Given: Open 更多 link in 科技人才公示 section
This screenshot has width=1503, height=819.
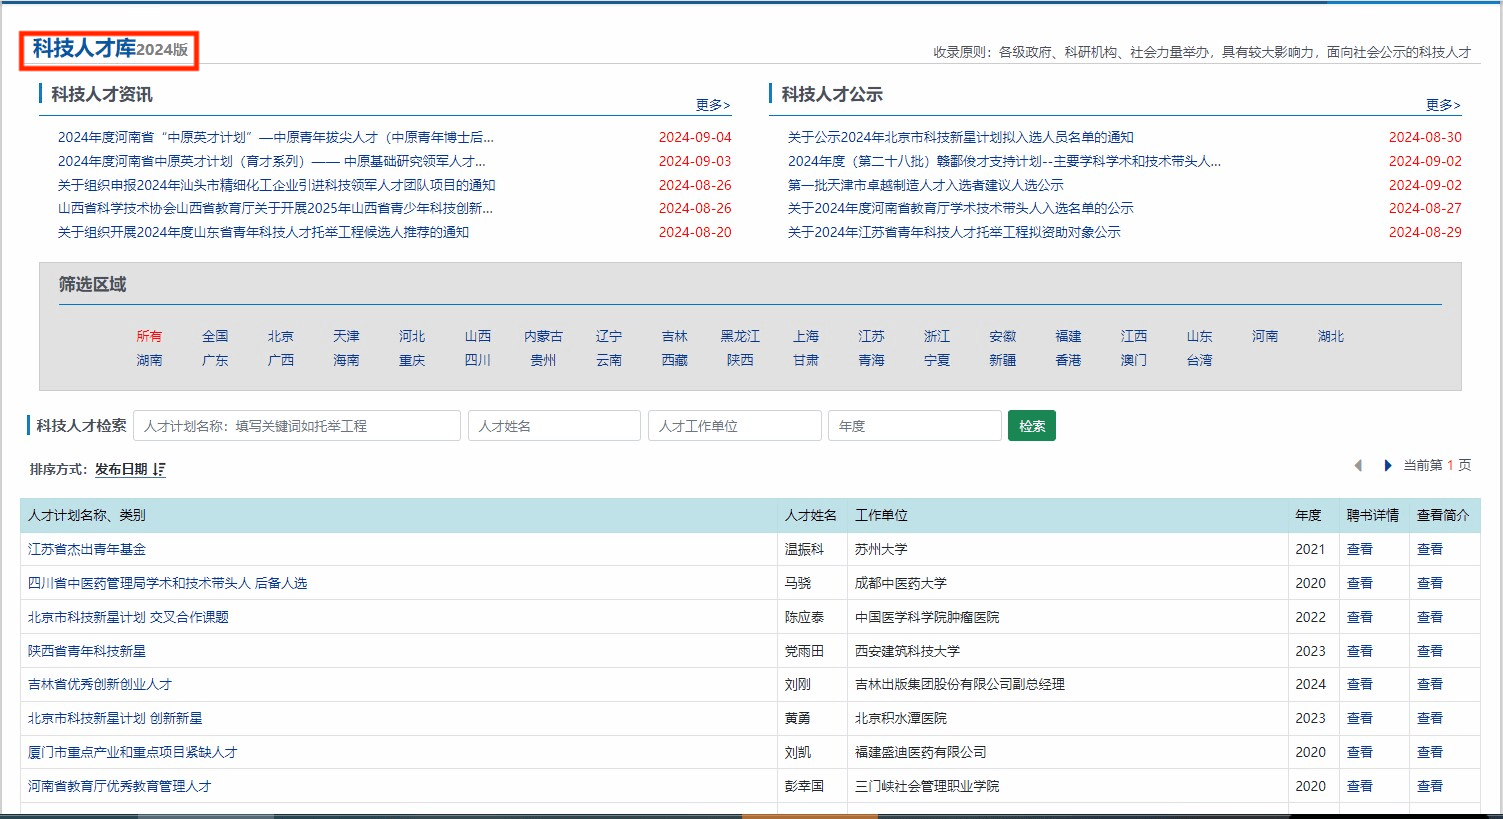Looking at the screenshot, I should point(1443,105).
